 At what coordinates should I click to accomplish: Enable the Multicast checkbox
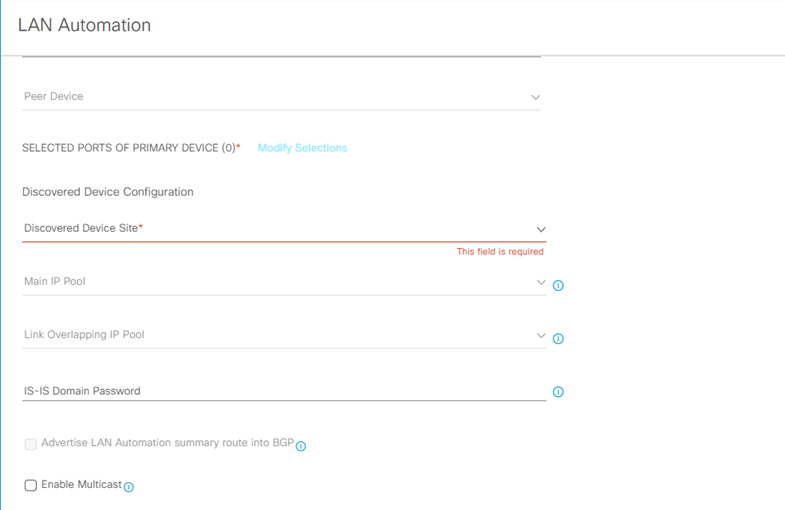point(31,485)
